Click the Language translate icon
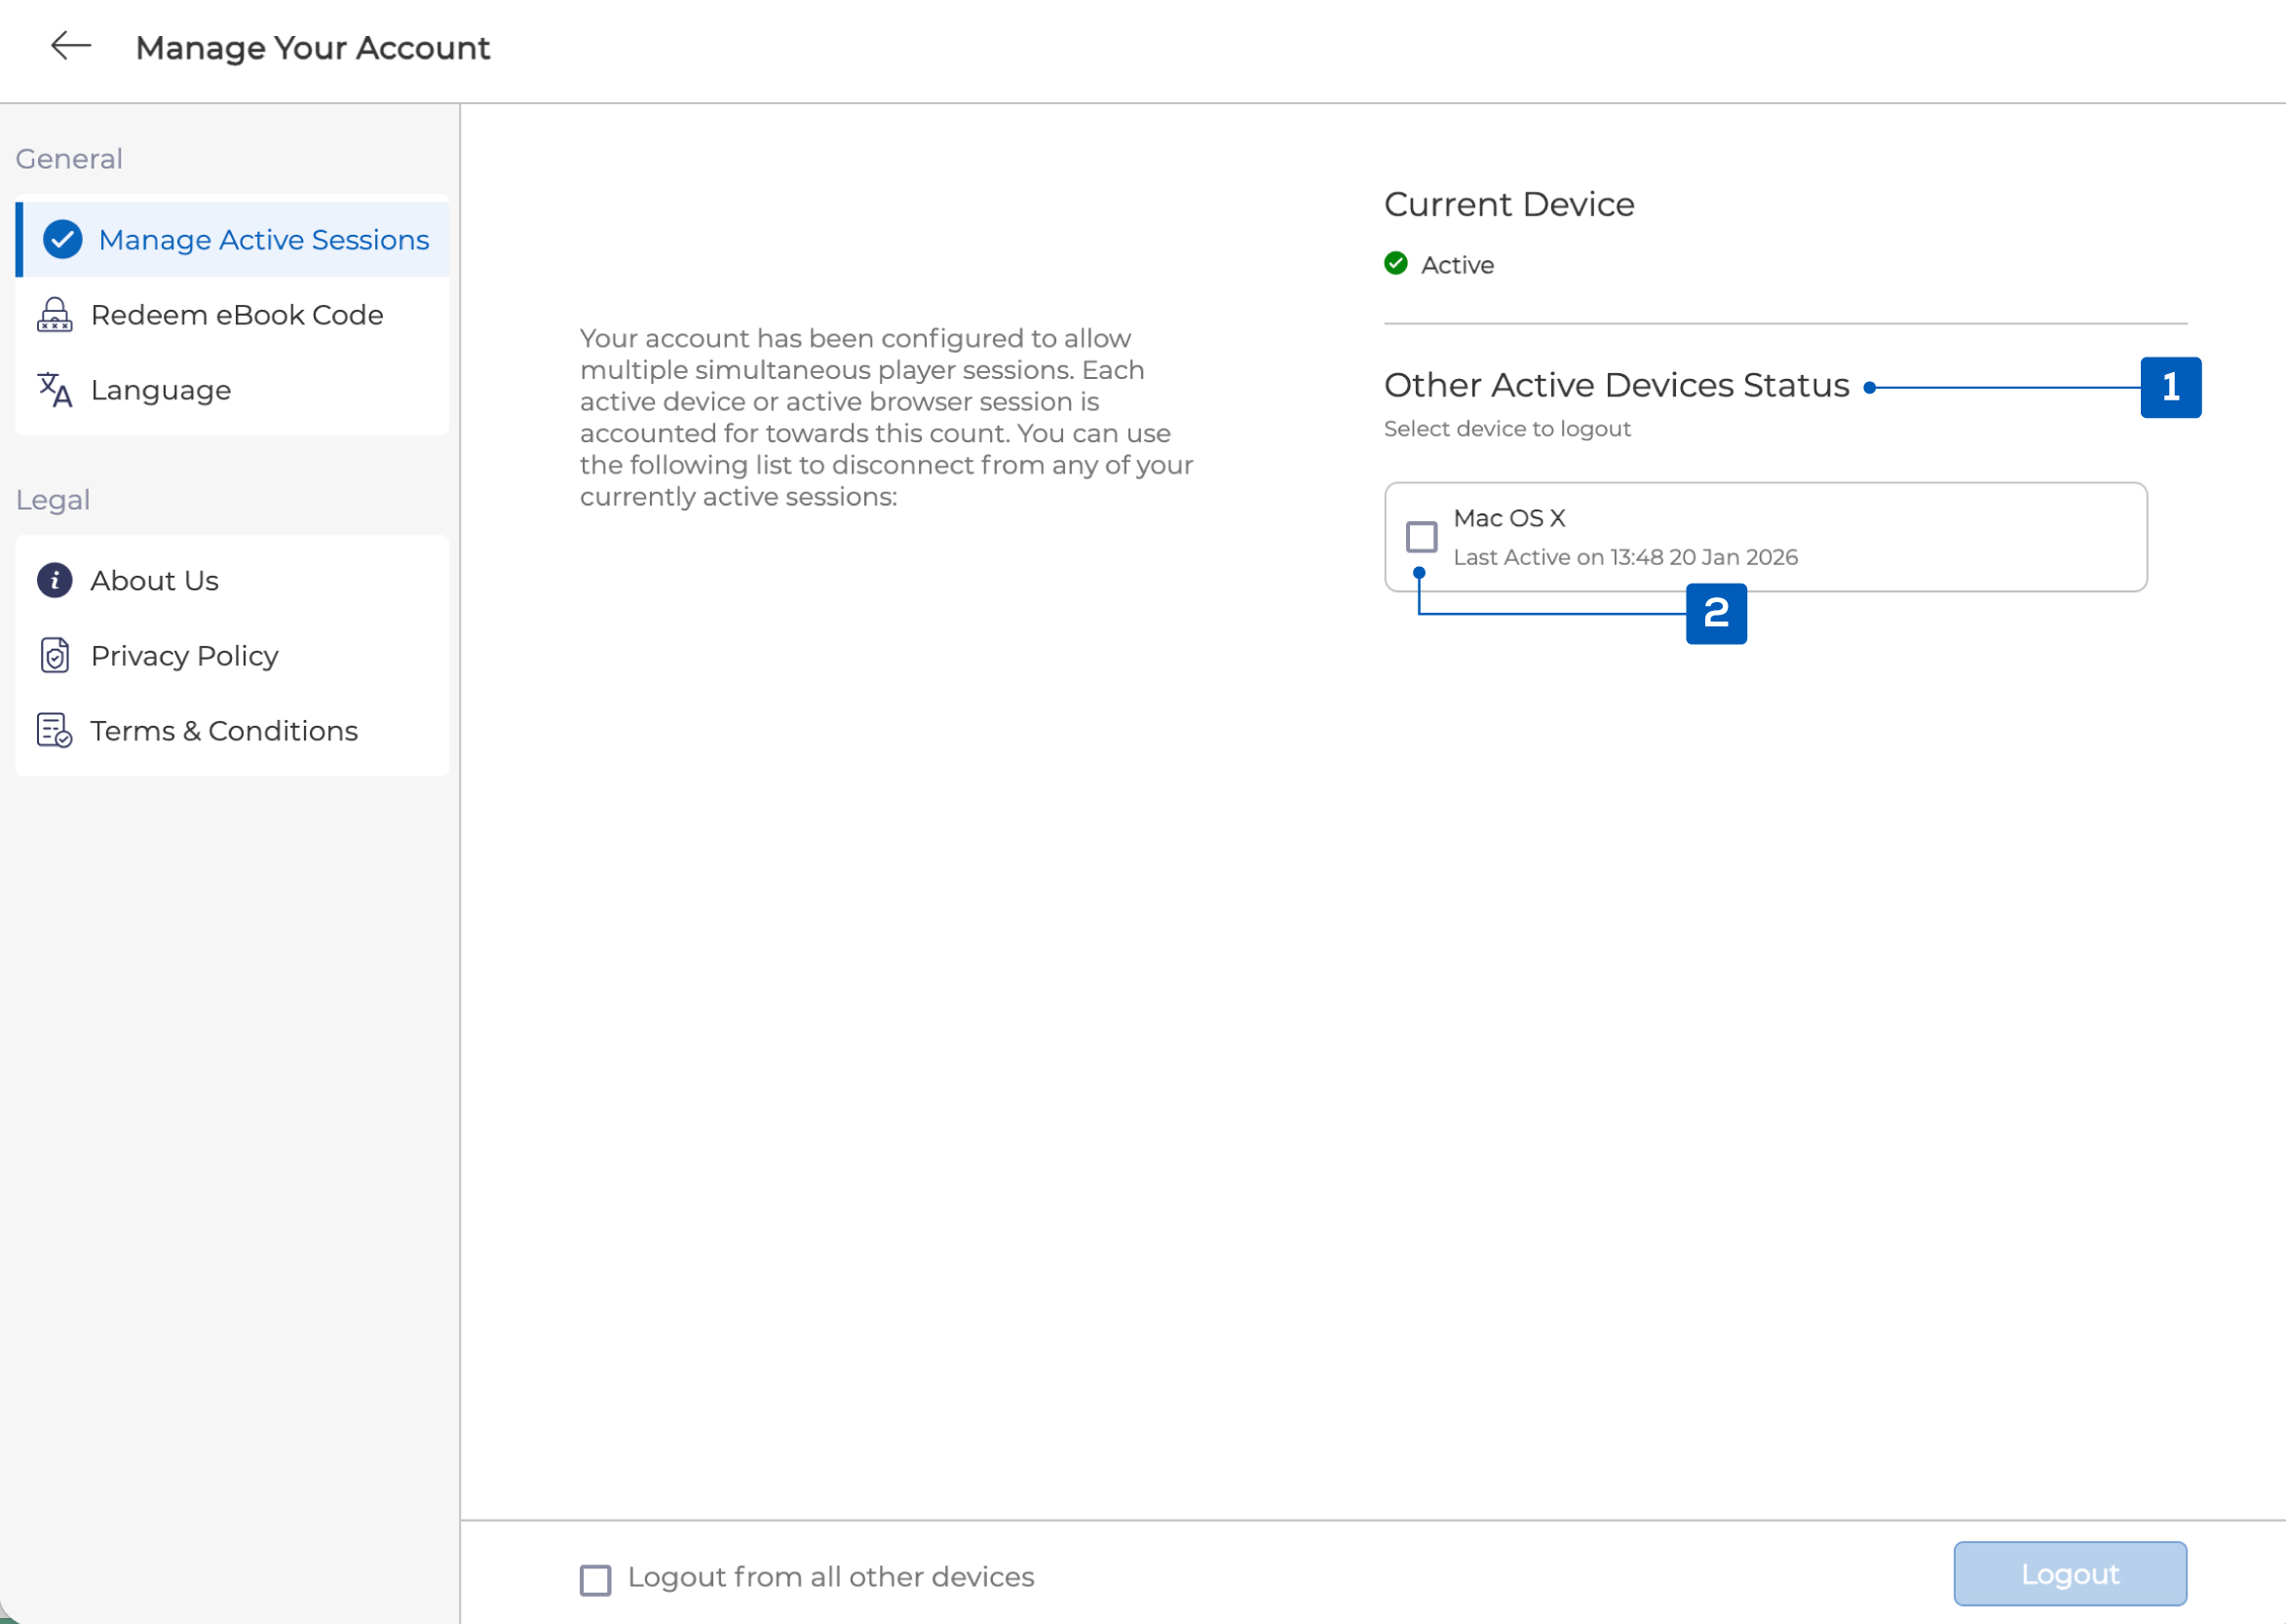This screenshot has width=2286, height=1624. pos(55,390)
